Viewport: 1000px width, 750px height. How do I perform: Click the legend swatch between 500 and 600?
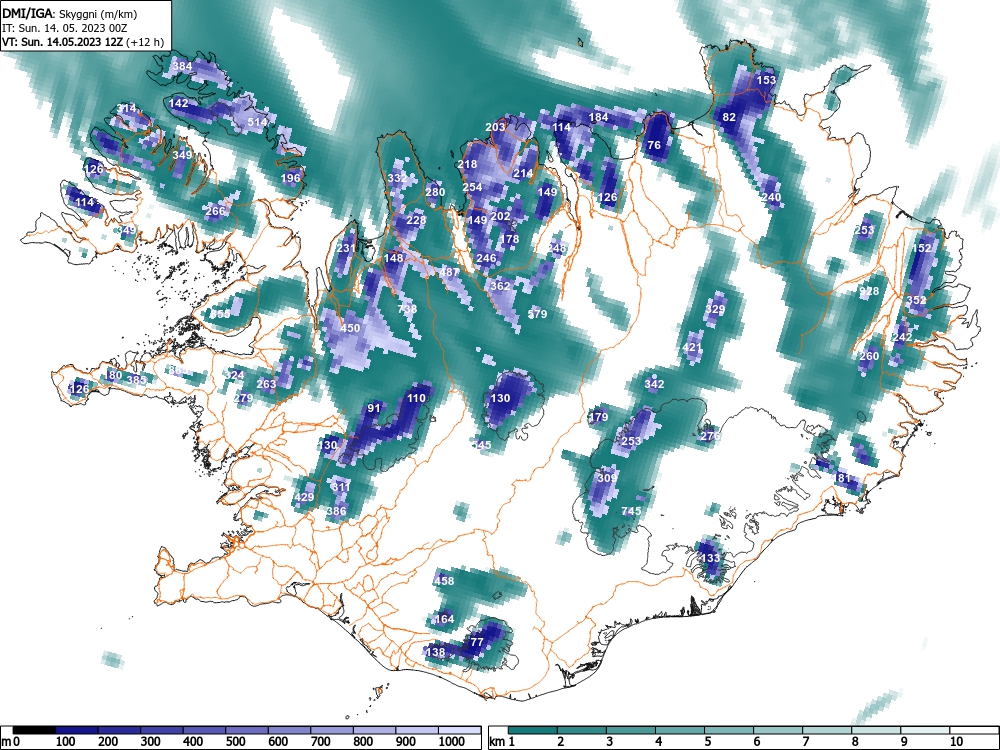pyautogui.click(x=247, y=730)
